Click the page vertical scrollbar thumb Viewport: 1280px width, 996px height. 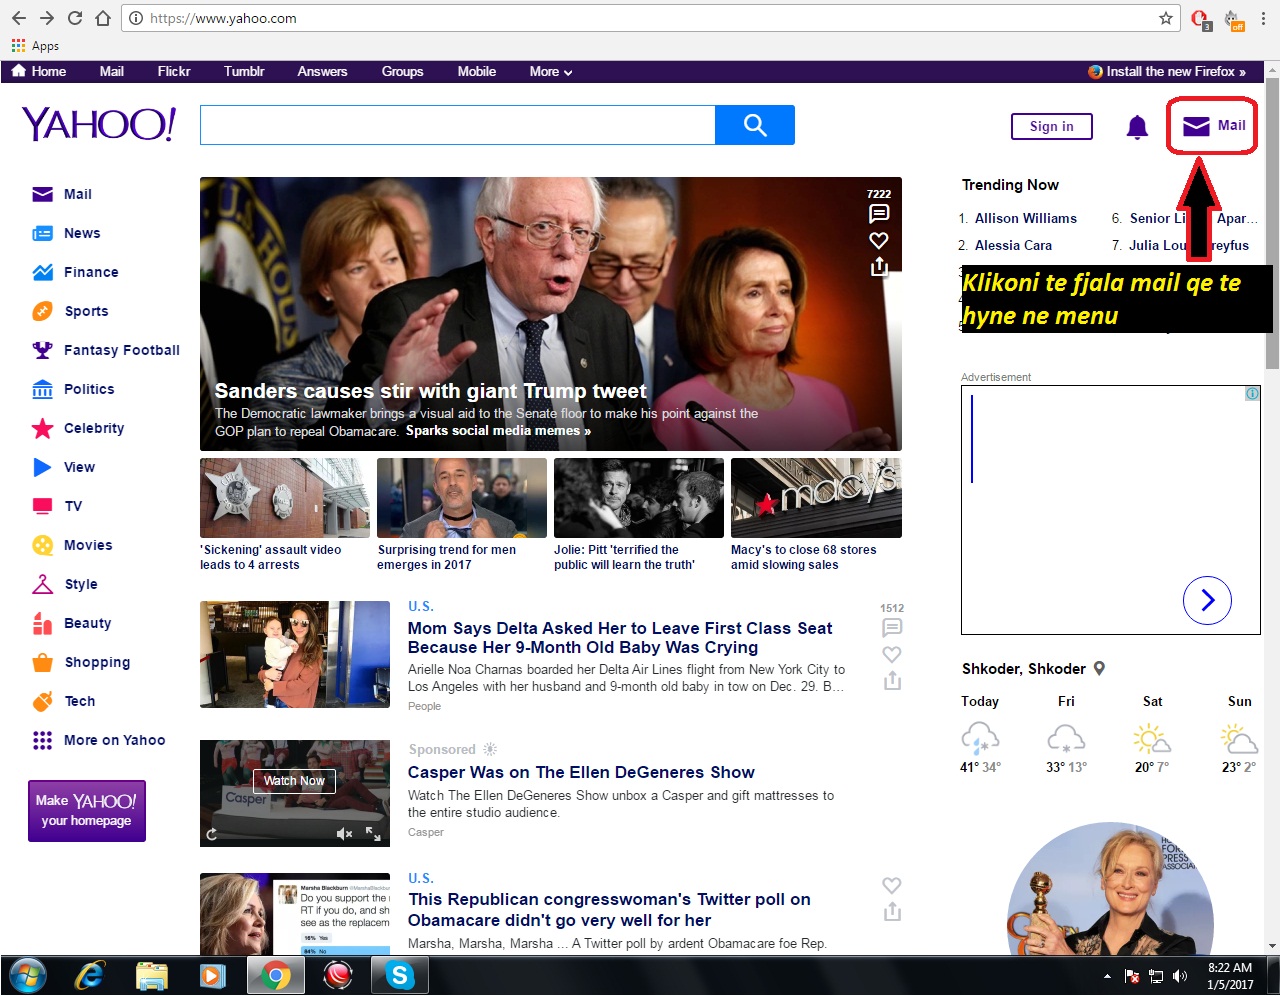(x=1272, y=225)
